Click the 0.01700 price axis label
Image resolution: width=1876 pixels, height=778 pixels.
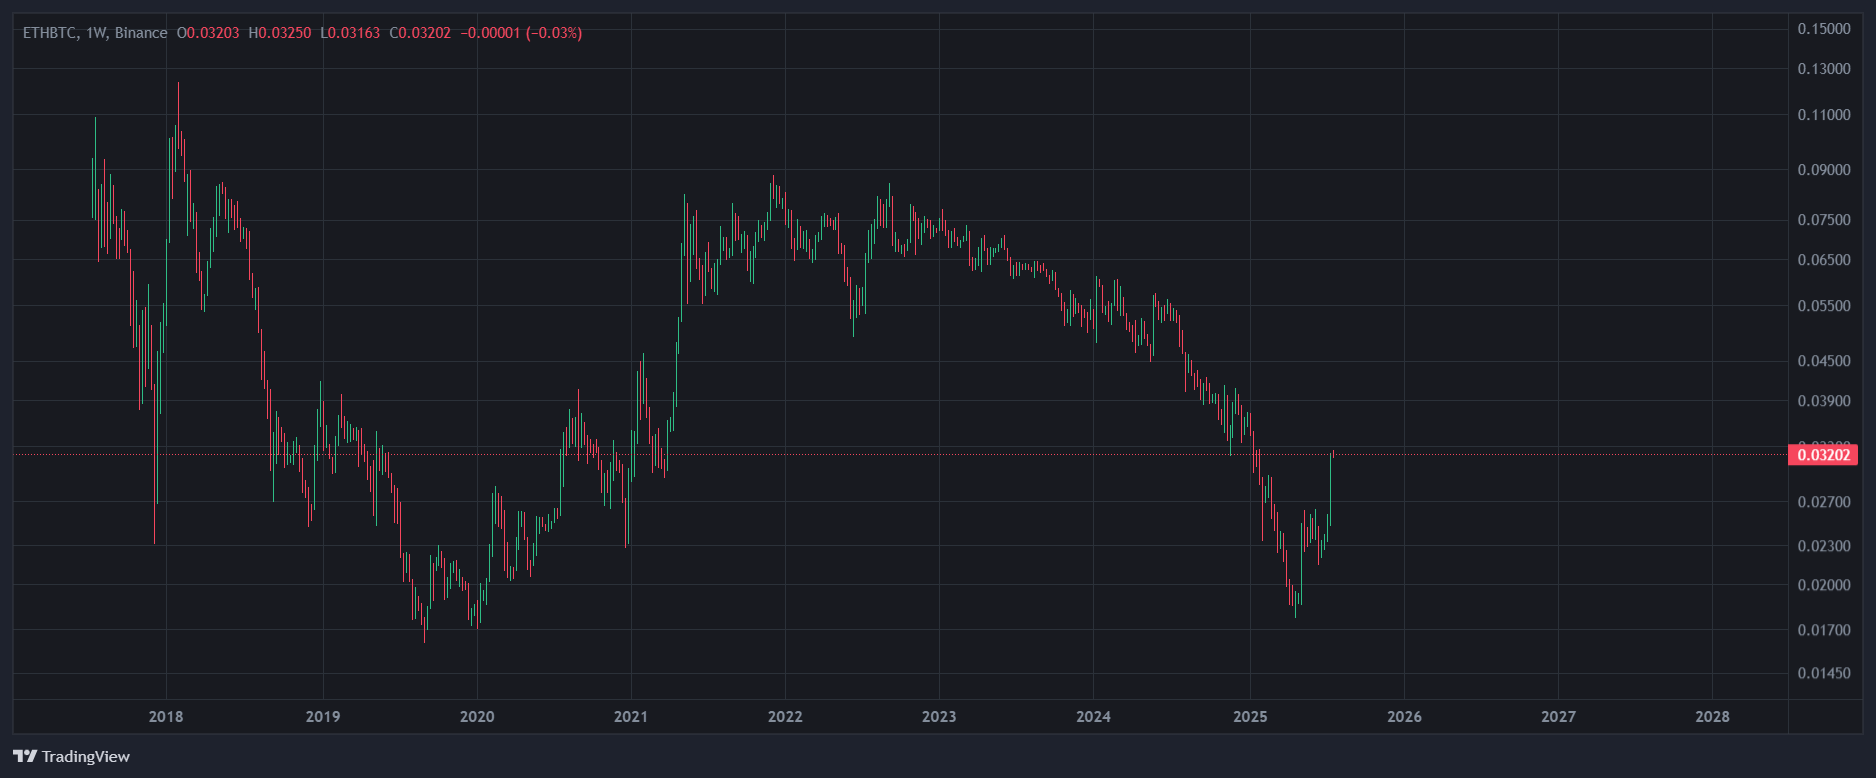pos(1824,630)
